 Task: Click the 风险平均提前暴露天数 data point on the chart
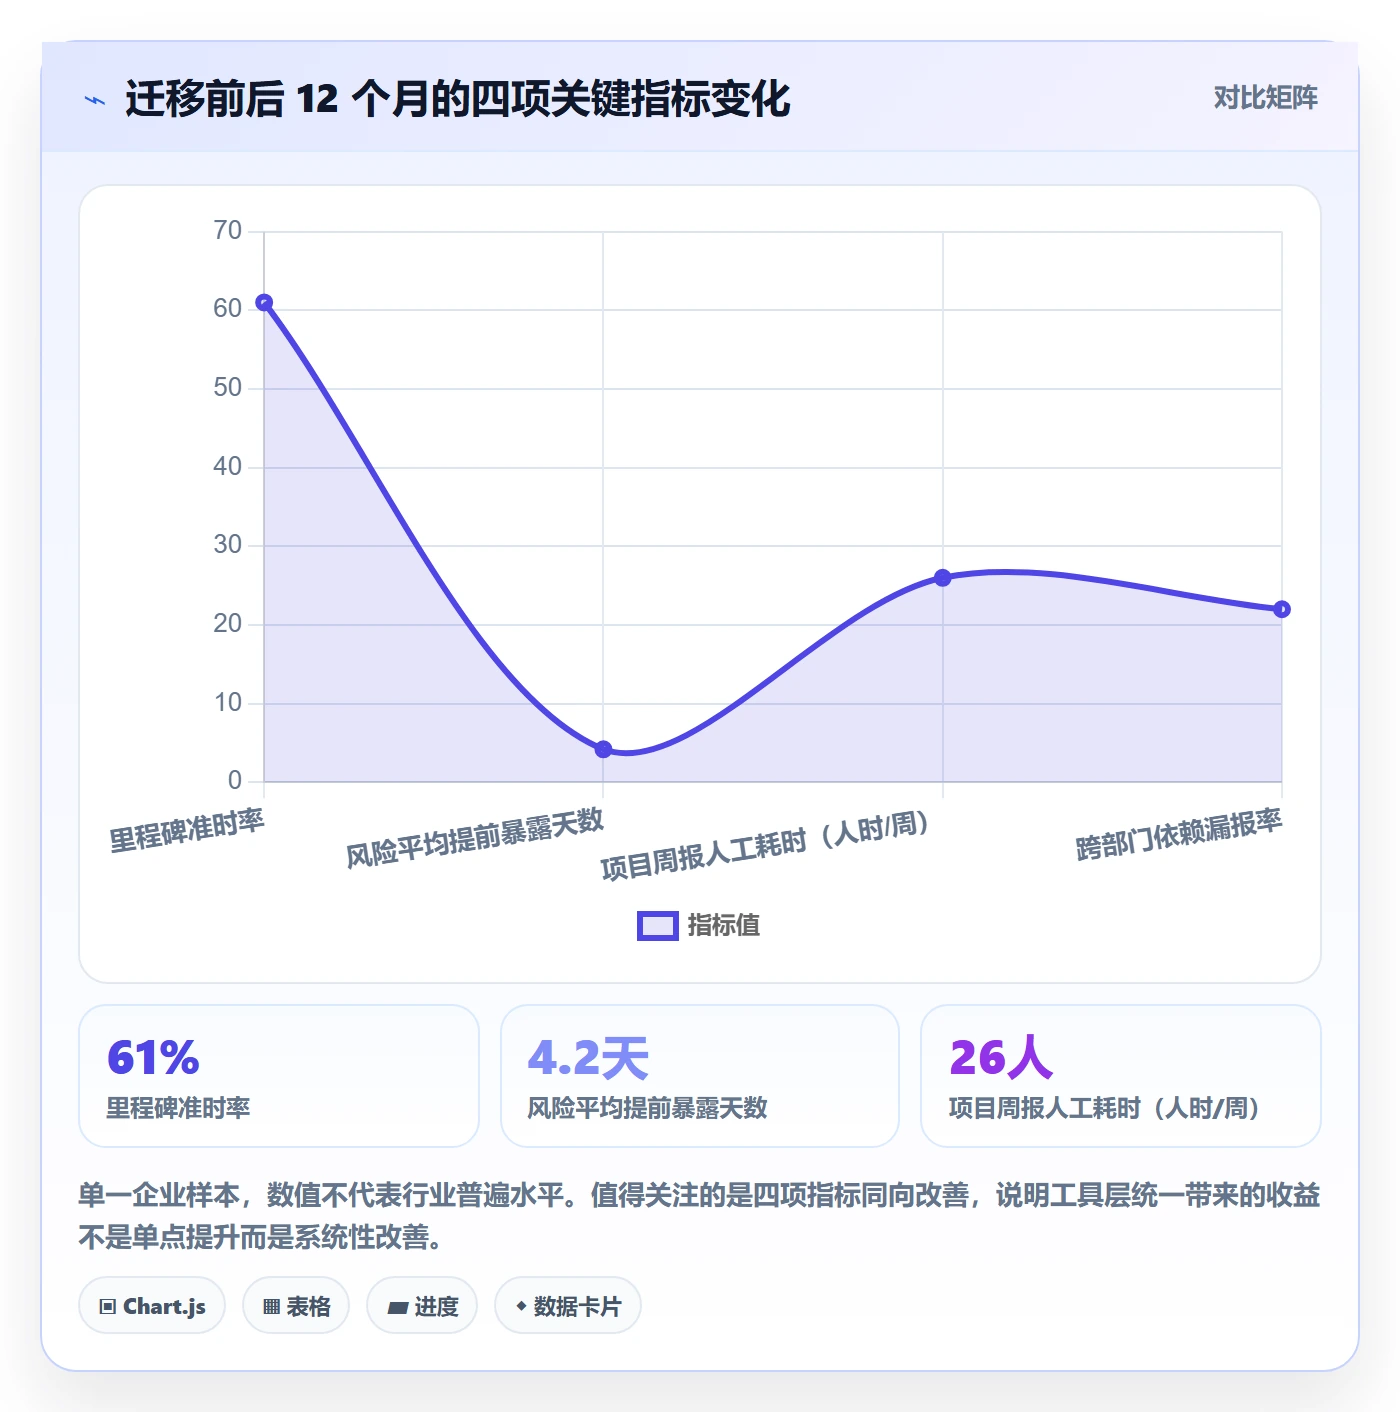point(603,749)
